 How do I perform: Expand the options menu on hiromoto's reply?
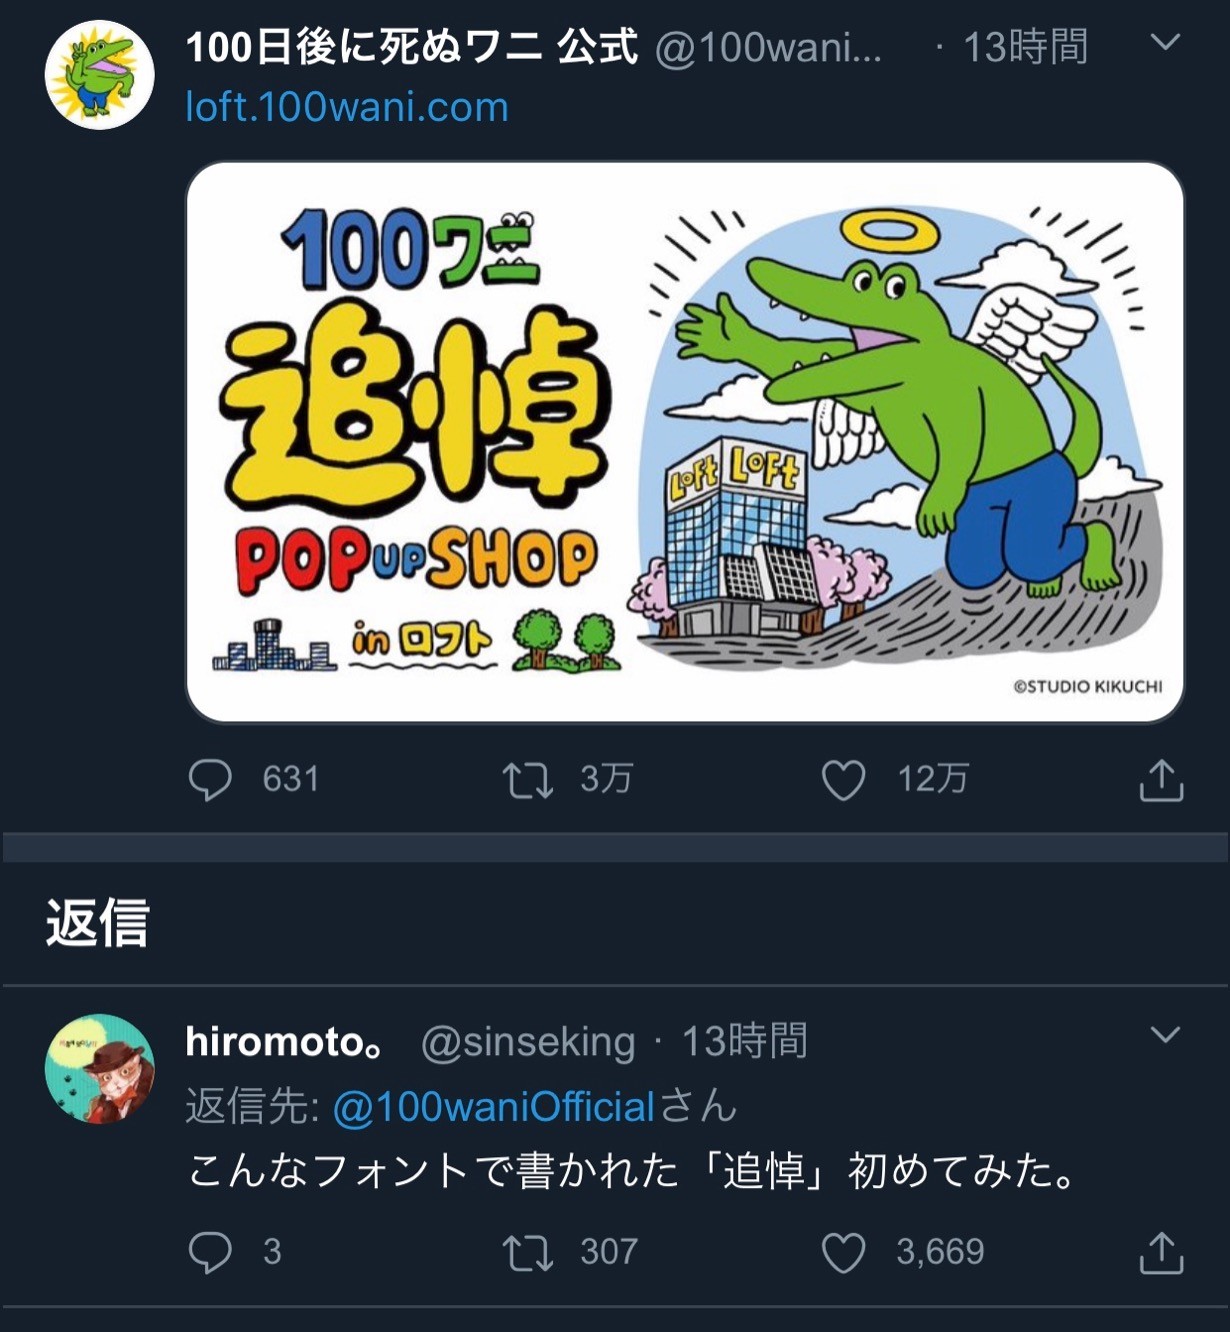coord(1166,1034)
